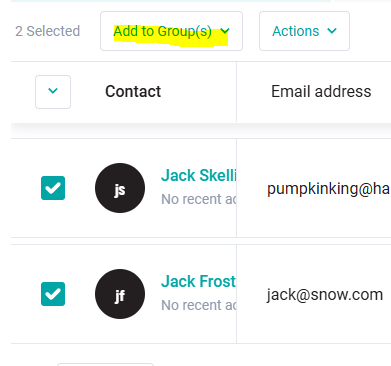Click the js avatar circle

[x=120, y=188]
